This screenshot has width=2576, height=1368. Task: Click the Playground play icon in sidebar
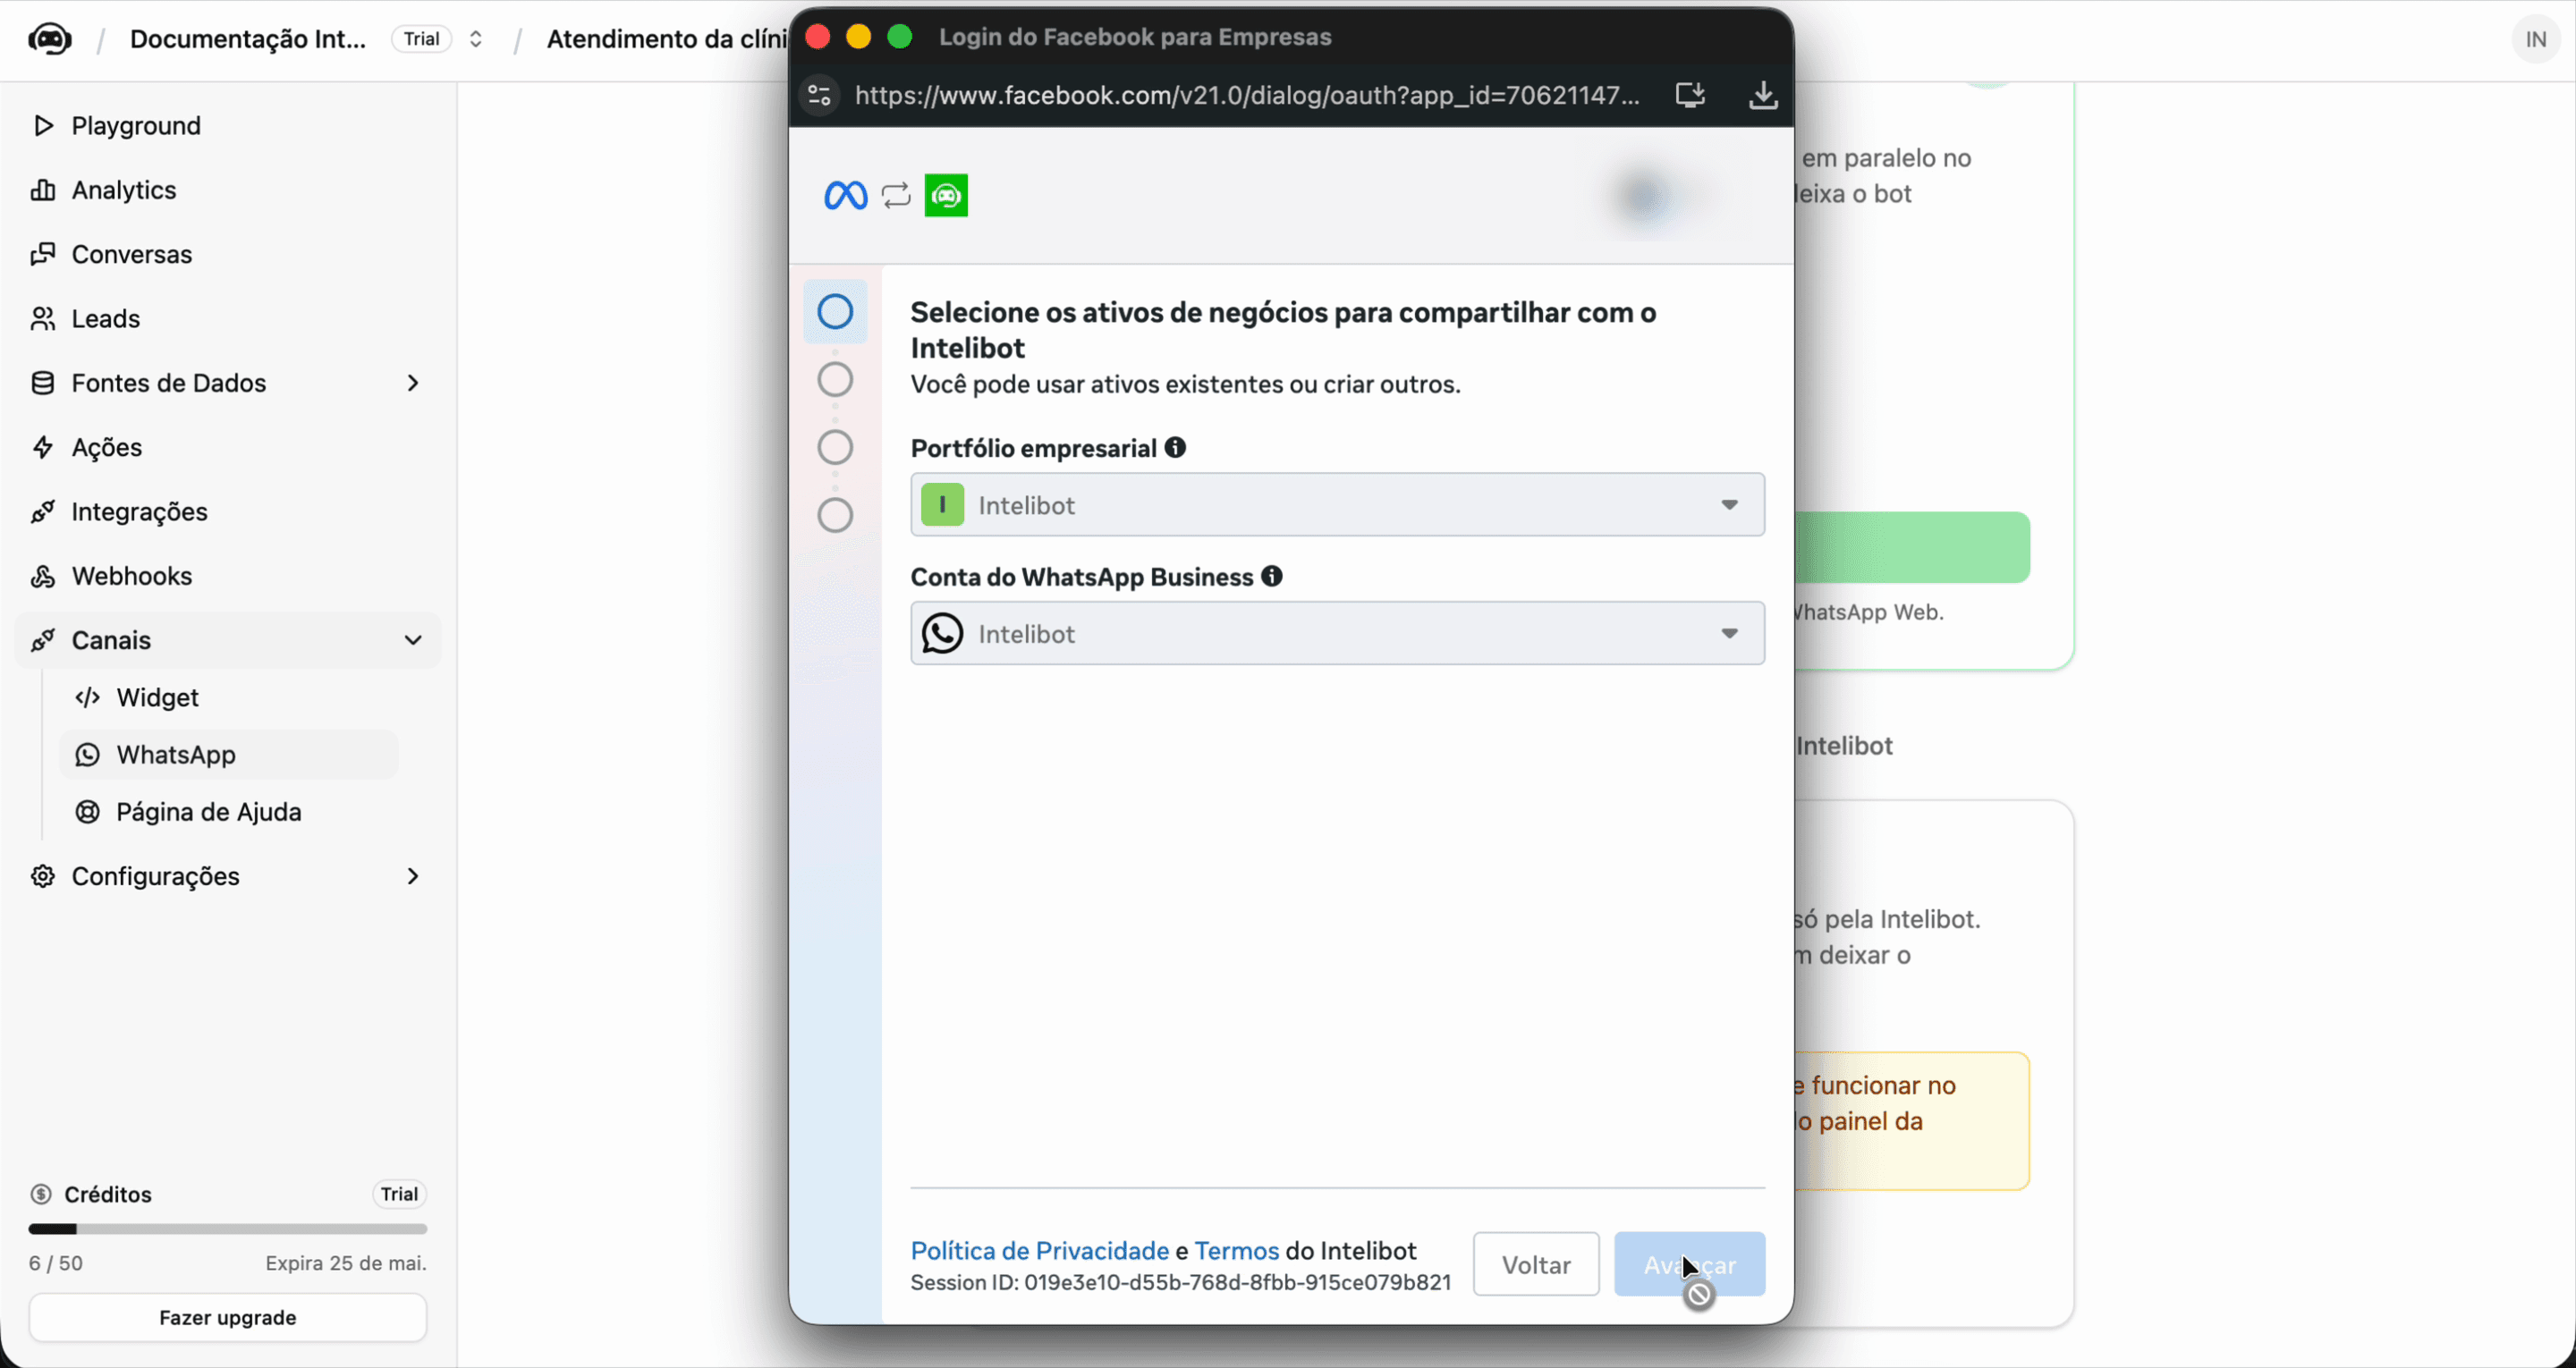click(43, 125)
